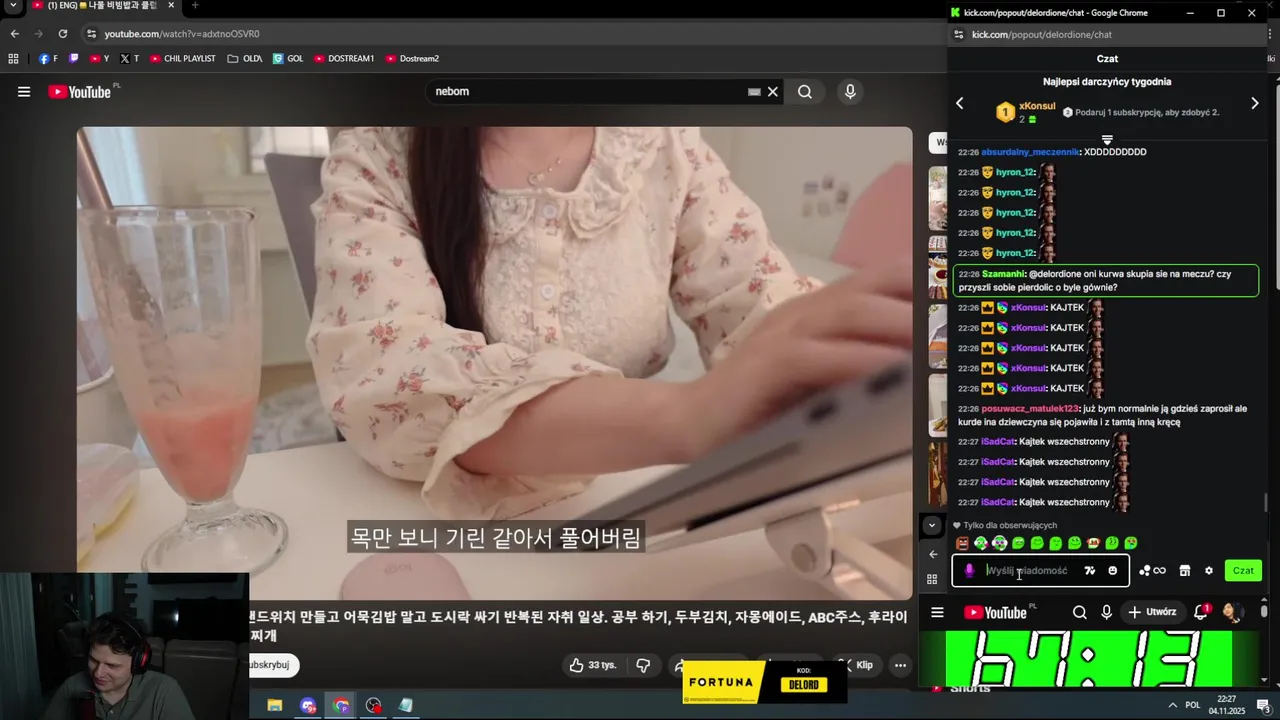Expand the small chevron dropdown beside chat

click(931, 525)
